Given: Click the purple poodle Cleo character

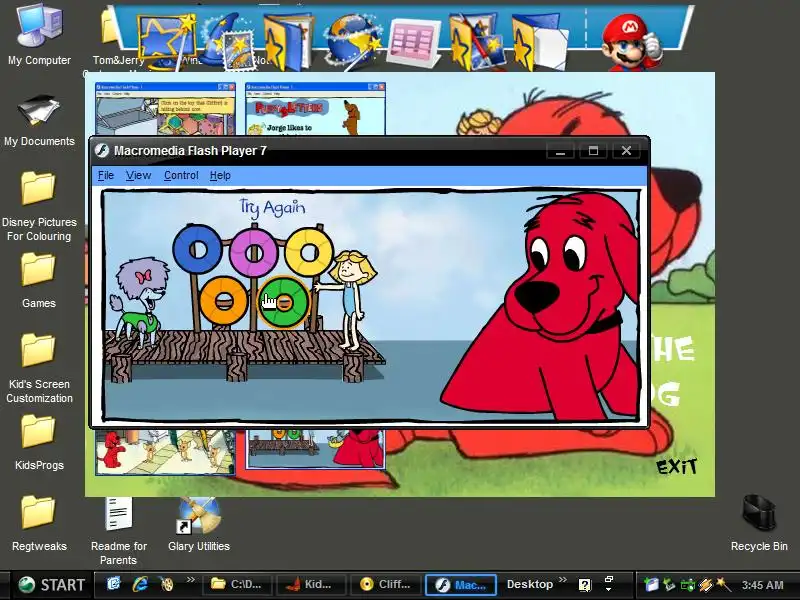Looking at the screenshot, I should tap(139, 303).
